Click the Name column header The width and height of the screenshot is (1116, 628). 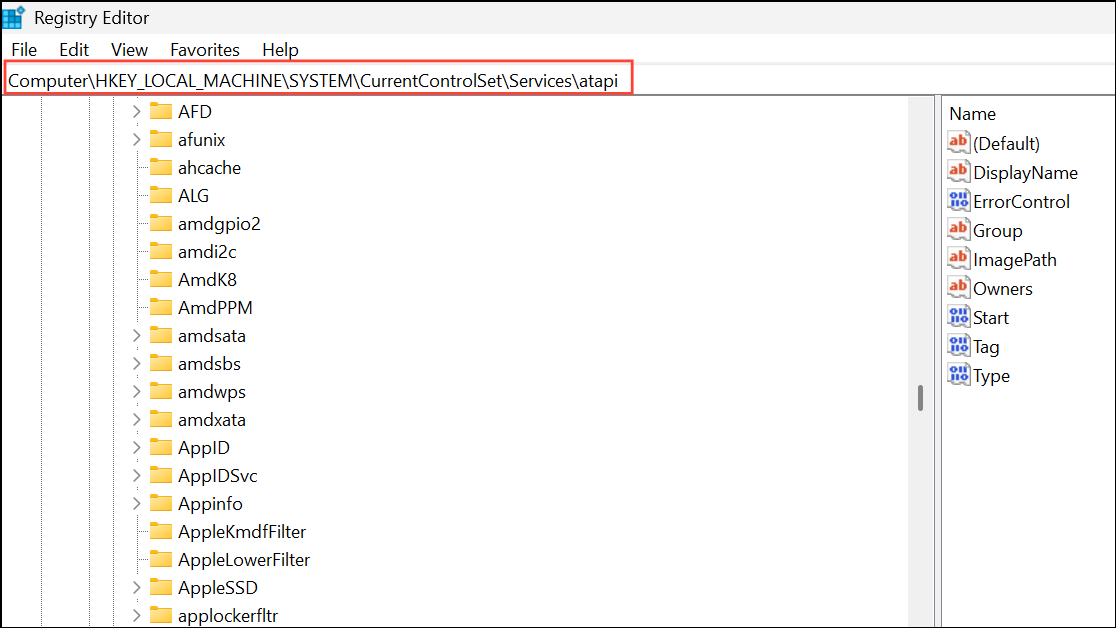point(972,114)
